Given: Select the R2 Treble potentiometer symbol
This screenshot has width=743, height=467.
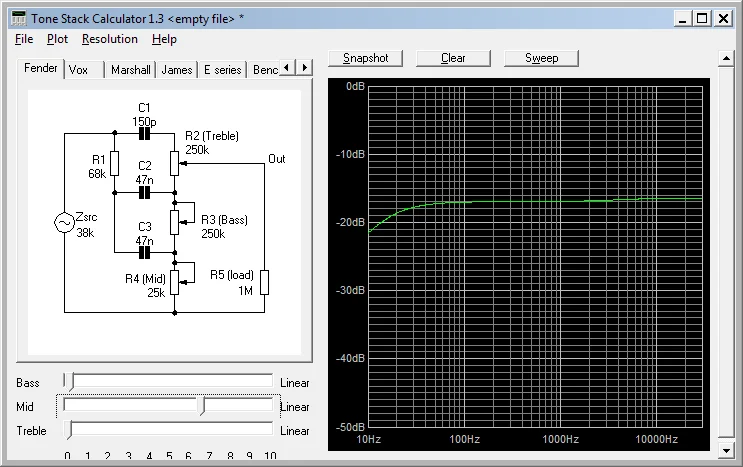Looking at the screenshot, I should 175,162.
